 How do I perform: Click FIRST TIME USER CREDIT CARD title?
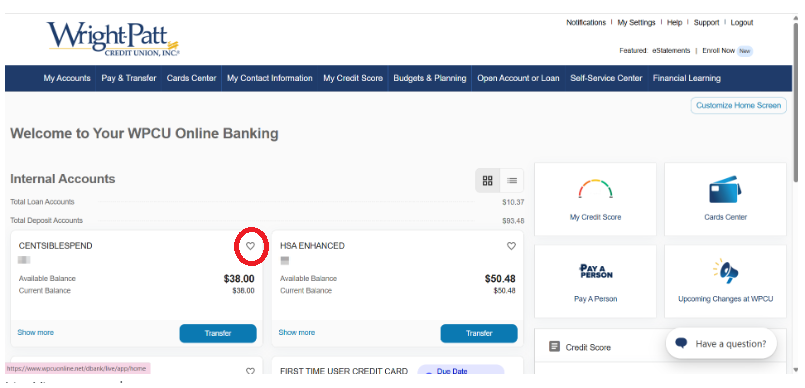[x=344, y=371]
